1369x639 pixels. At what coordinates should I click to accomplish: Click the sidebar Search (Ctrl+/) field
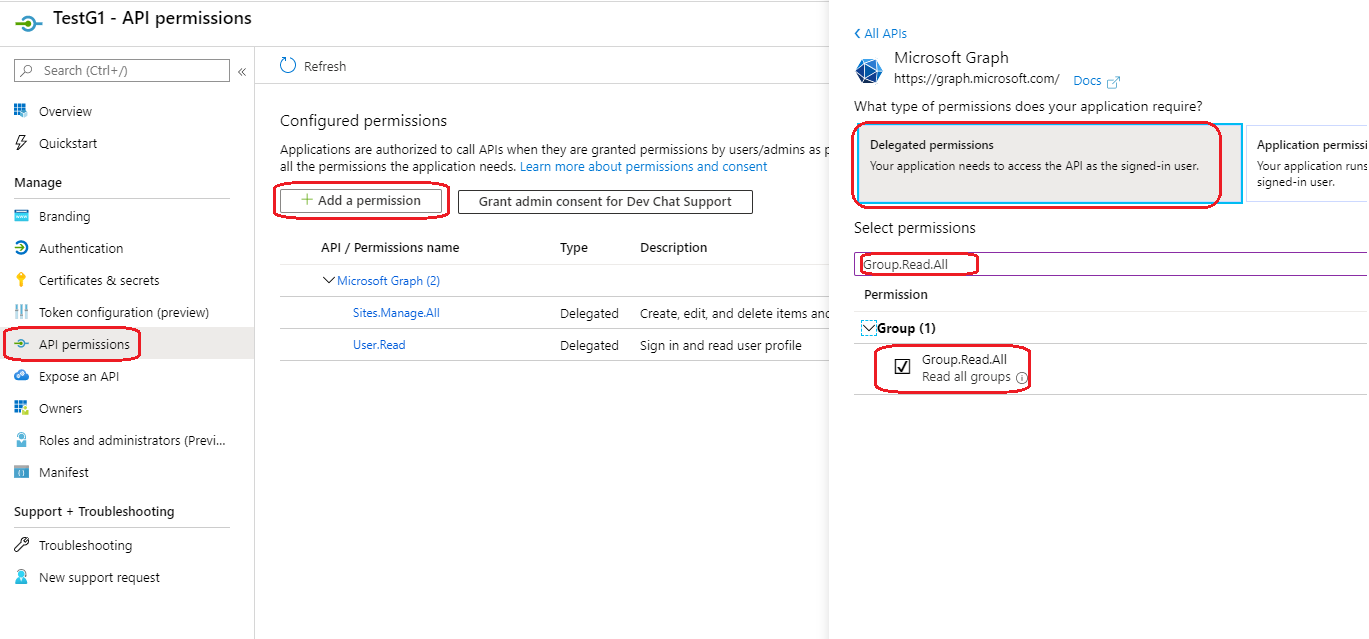pos(122,71)
